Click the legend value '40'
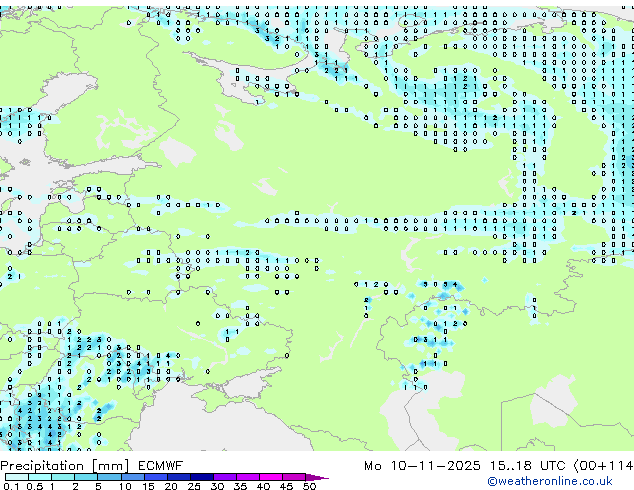This screenshot has height=490, width=634. pos(263,486)
